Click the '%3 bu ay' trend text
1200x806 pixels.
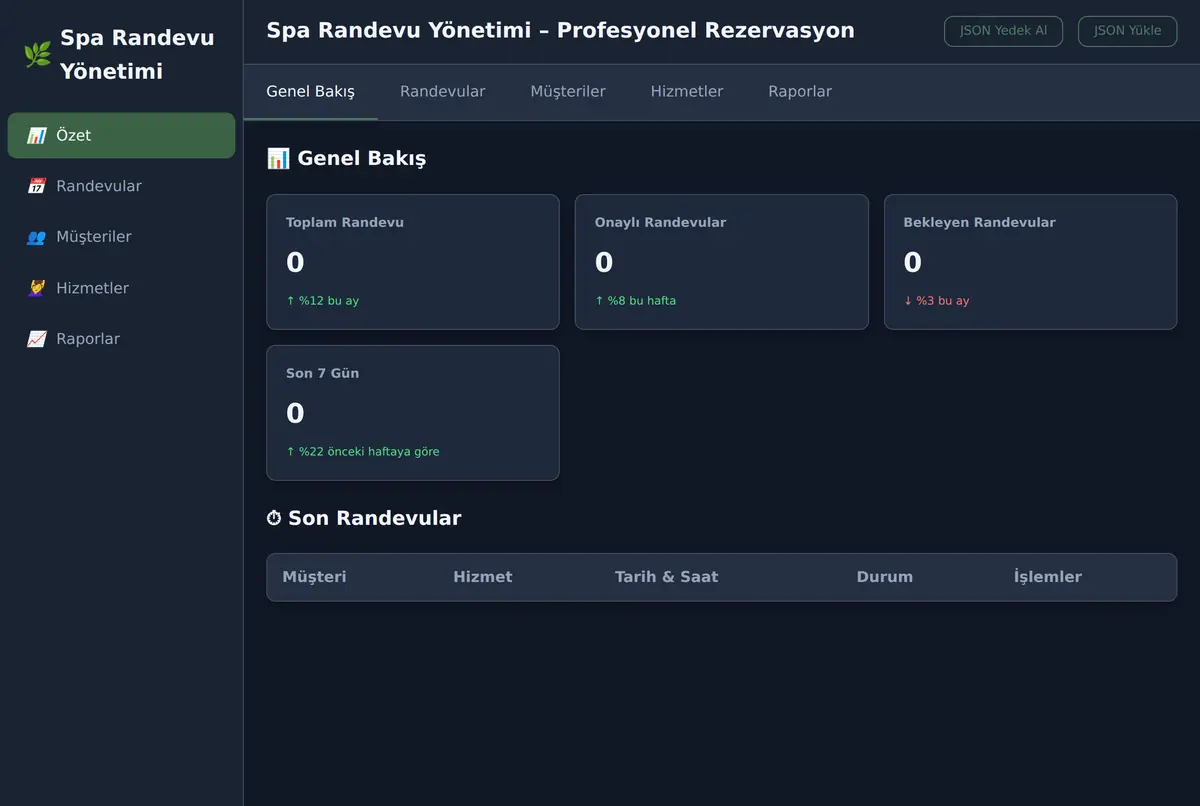tap(936, 301)
